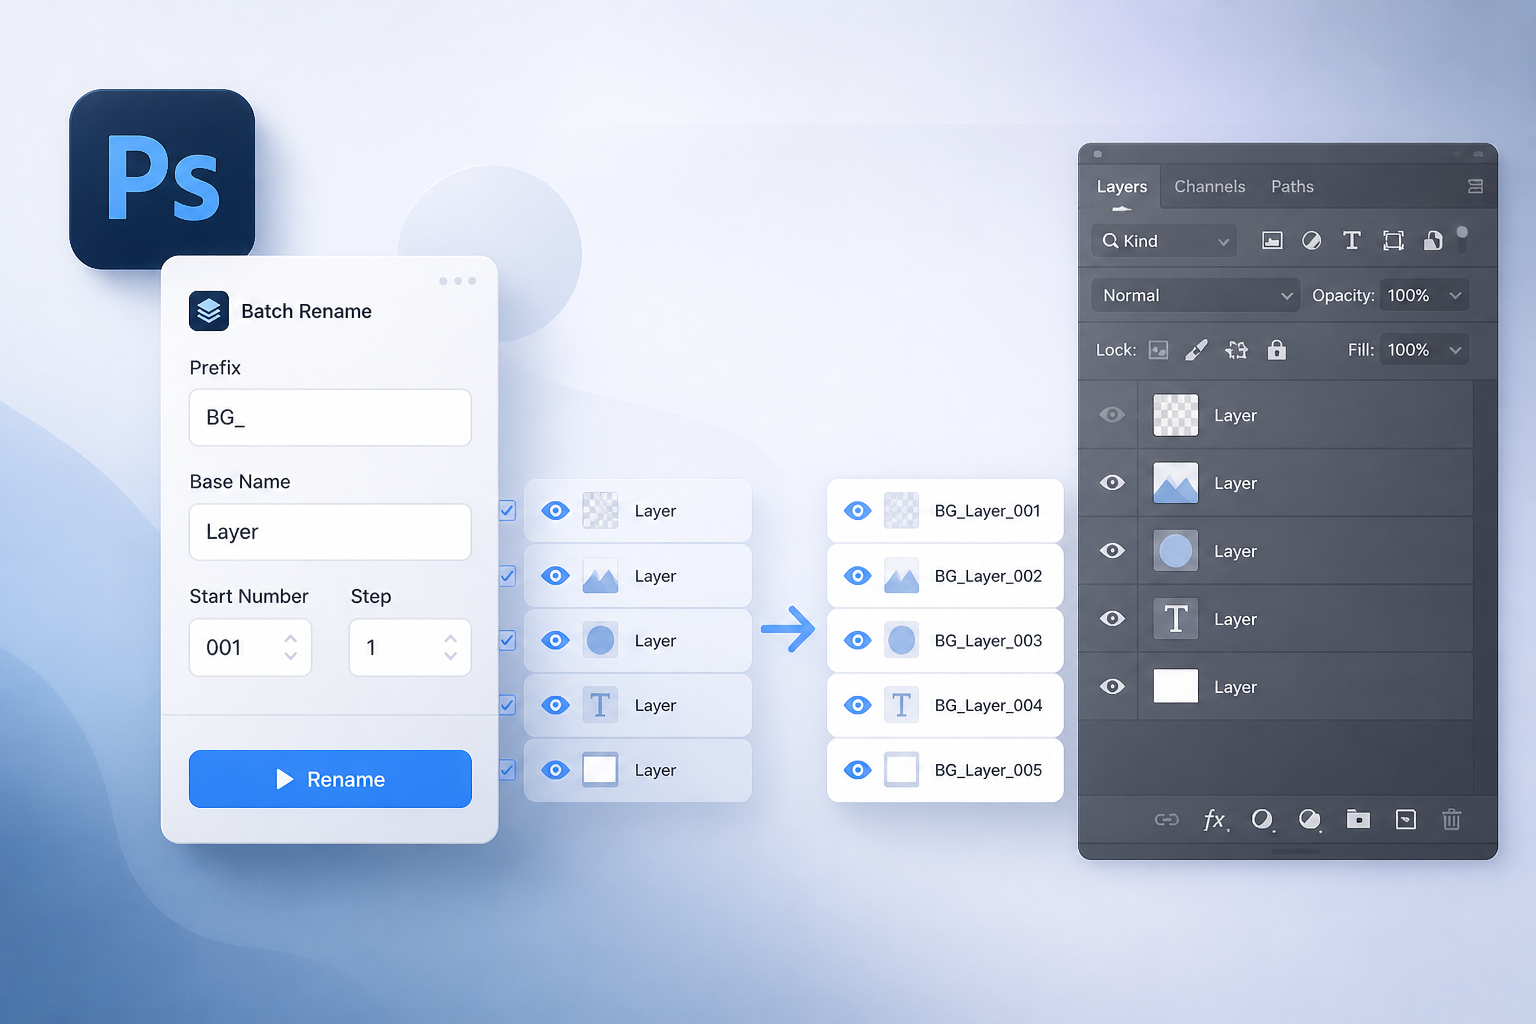This screenshot has width=1536, height=1024.
Task: Filter layers by adjustment layer icon
Action: (1311, 240)
